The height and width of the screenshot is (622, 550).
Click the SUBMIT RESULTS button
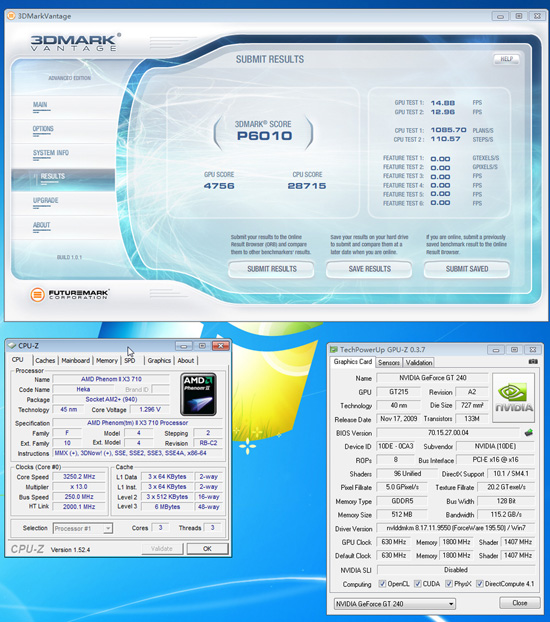coord(271,269)
